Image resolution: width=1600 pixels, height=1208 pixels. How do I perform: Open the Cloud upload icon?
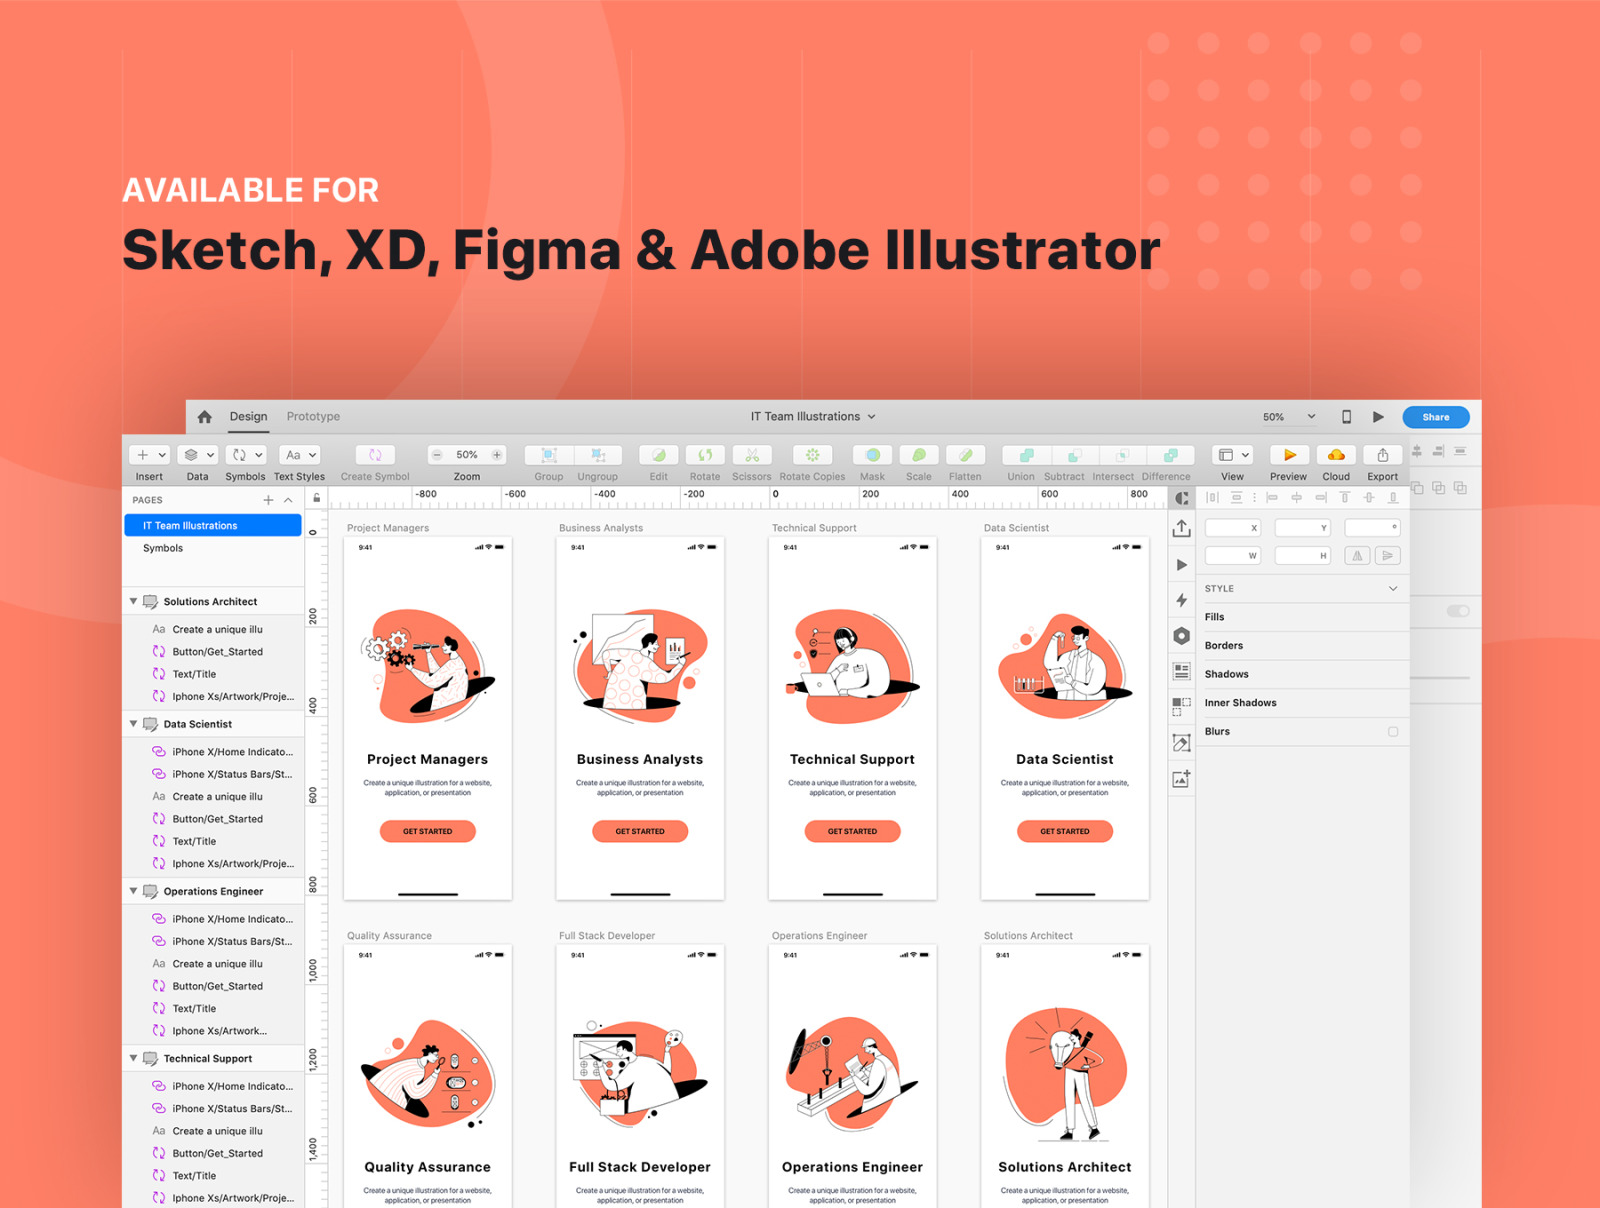(1336, 455)
